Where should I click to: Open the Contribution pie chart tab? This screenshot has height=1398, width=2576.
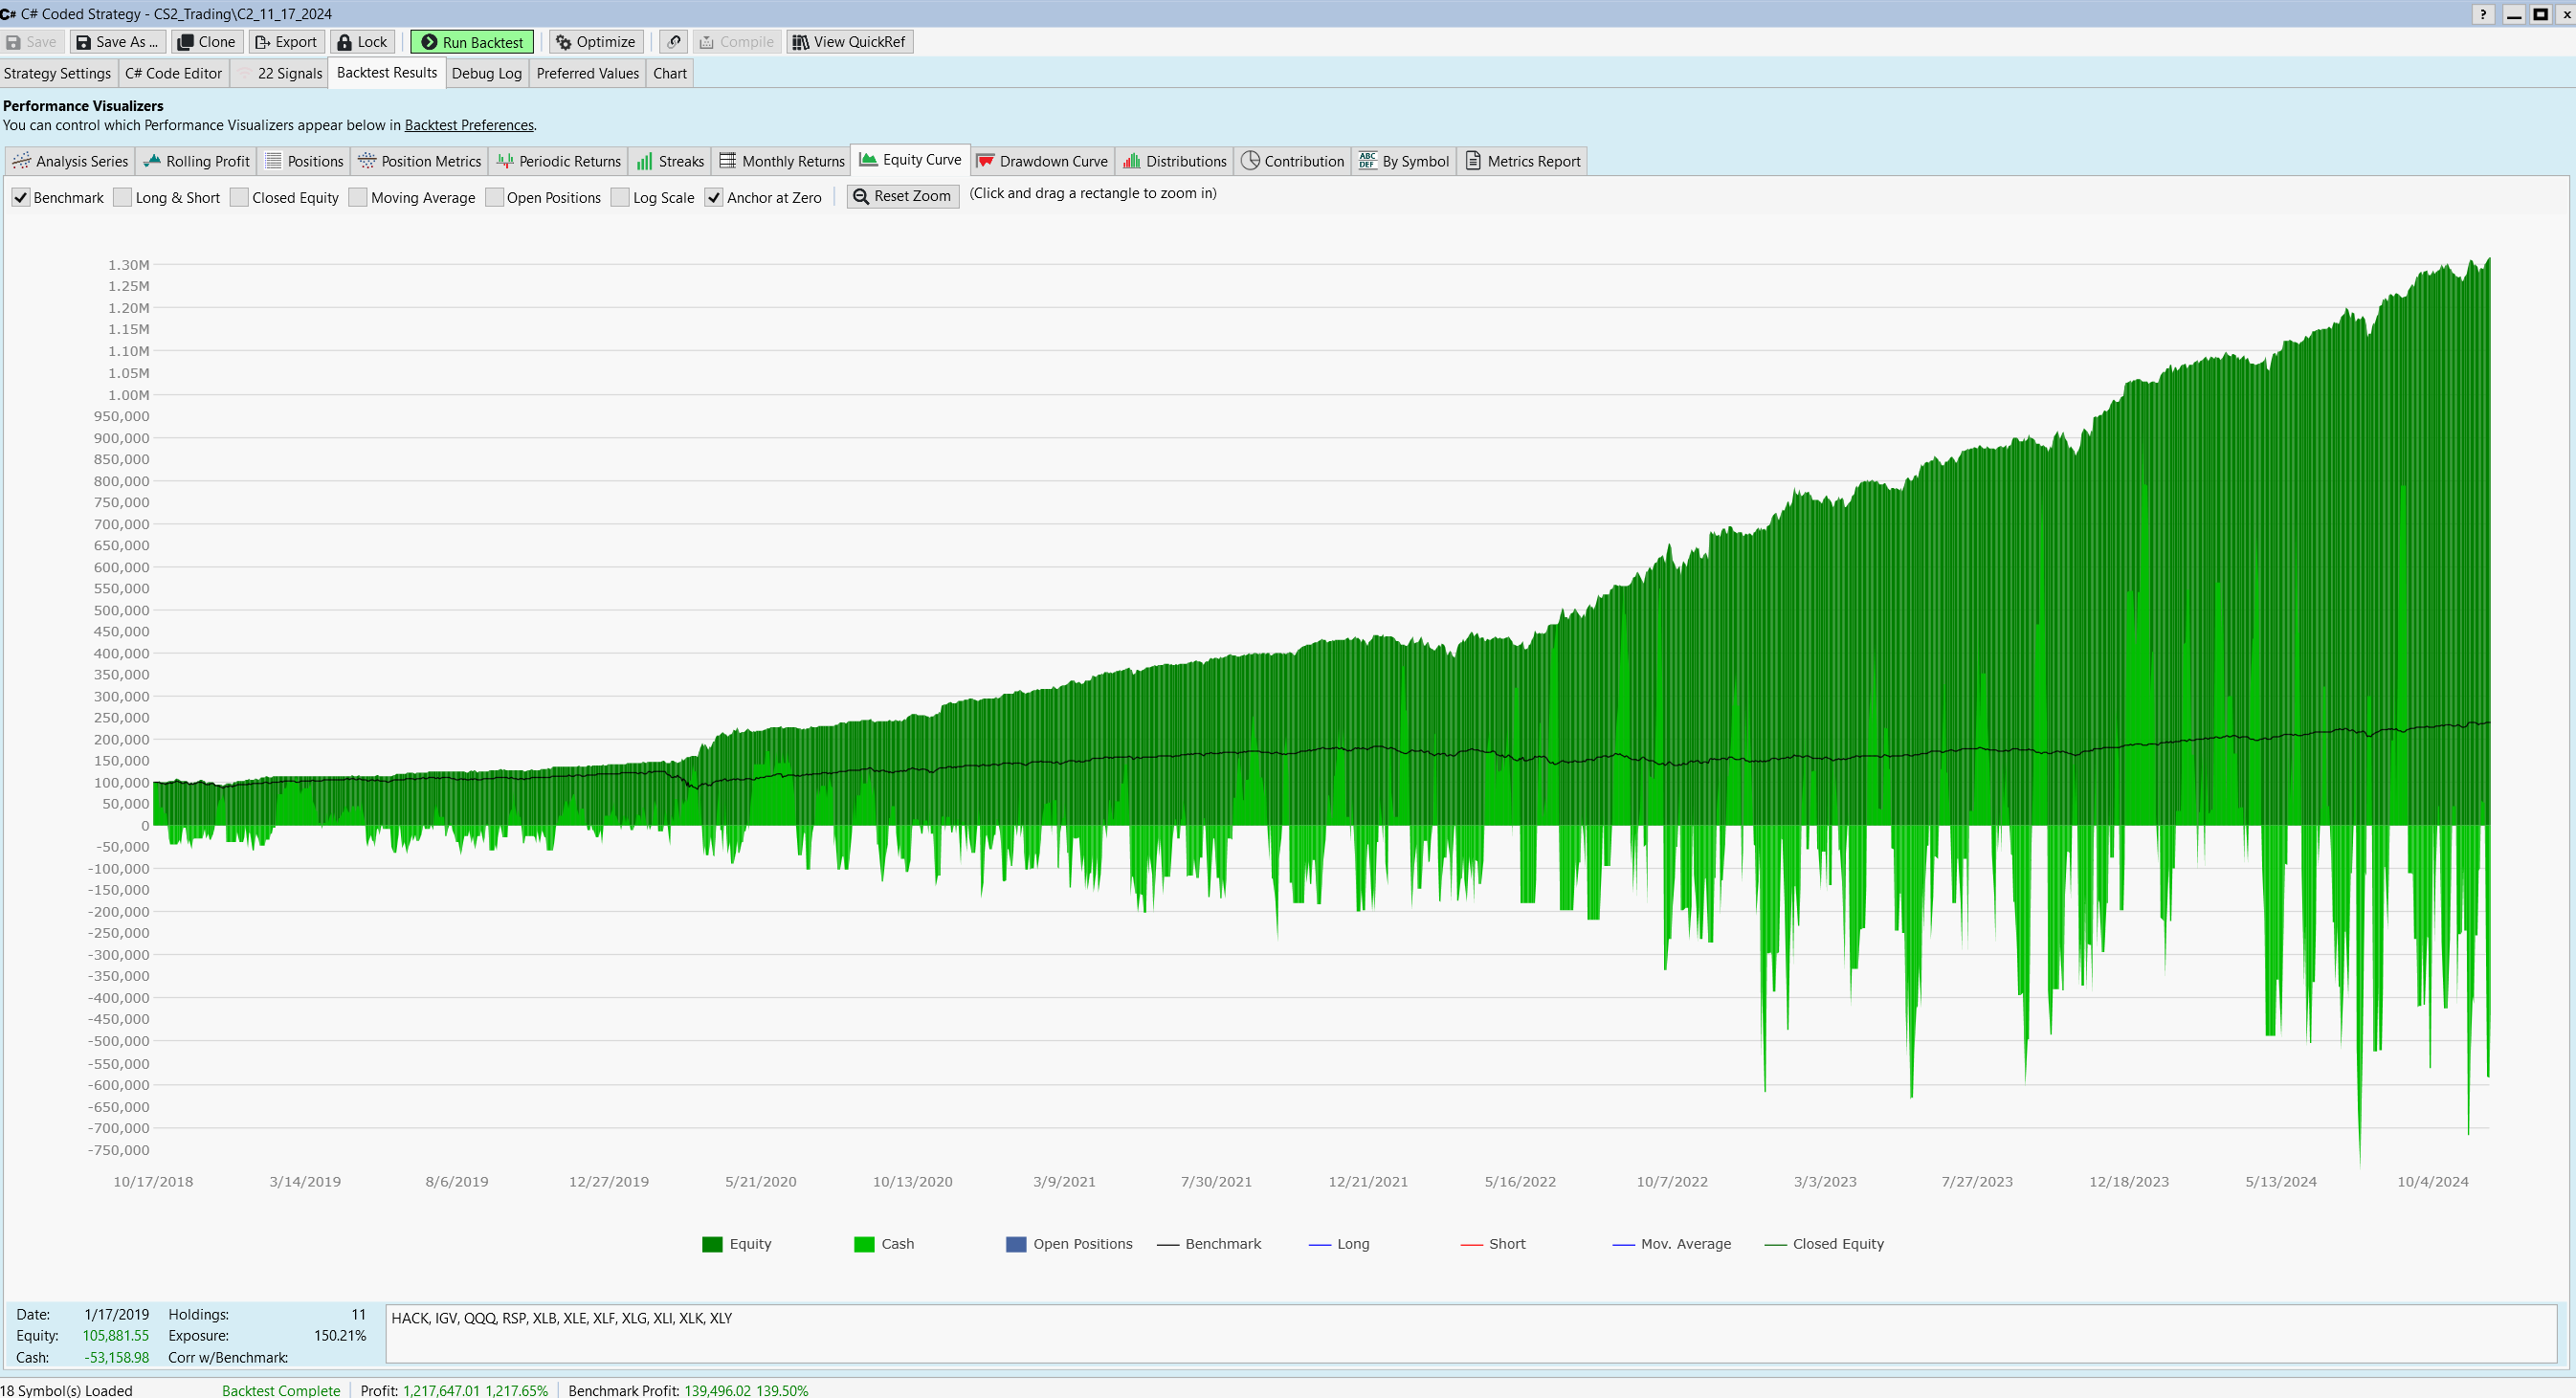pyautogui.click(x=1293, y=161)
